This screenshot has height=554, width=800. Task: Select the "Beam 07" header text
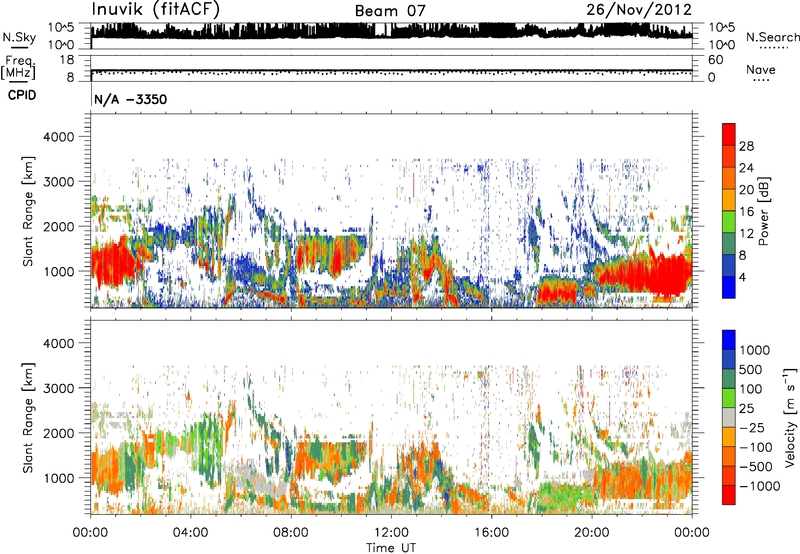[389, 11]
